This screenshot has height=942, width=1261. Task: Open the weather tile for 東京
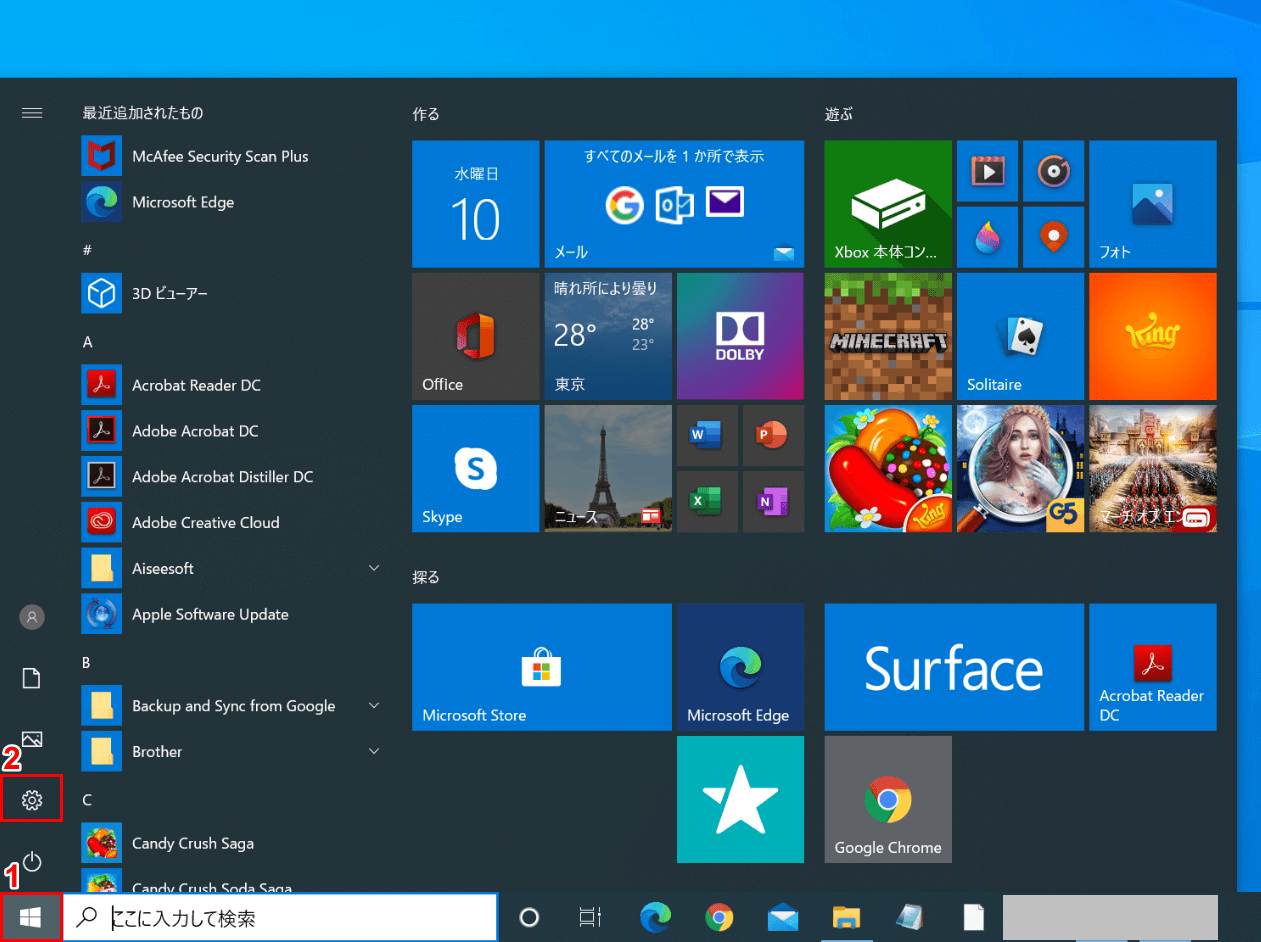coord(608,336)
